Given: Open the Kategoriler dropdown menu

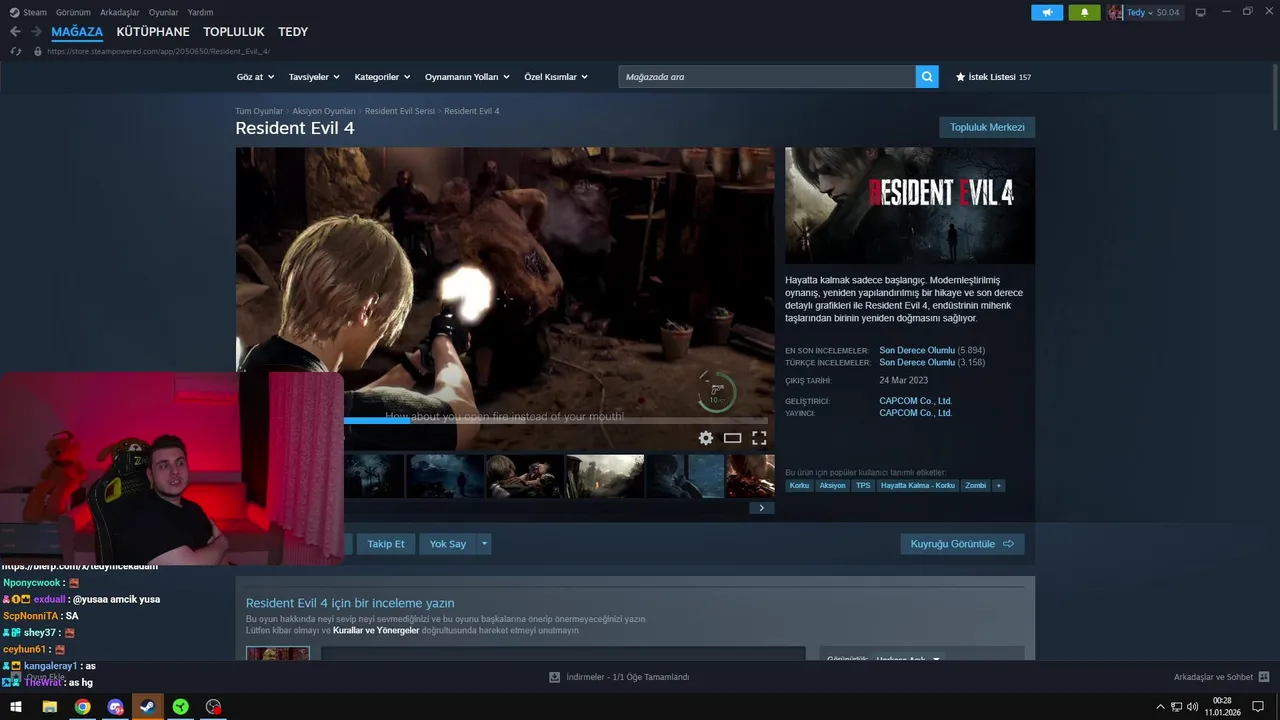Looking at the screenshot, I should click(x=382, y=77).
